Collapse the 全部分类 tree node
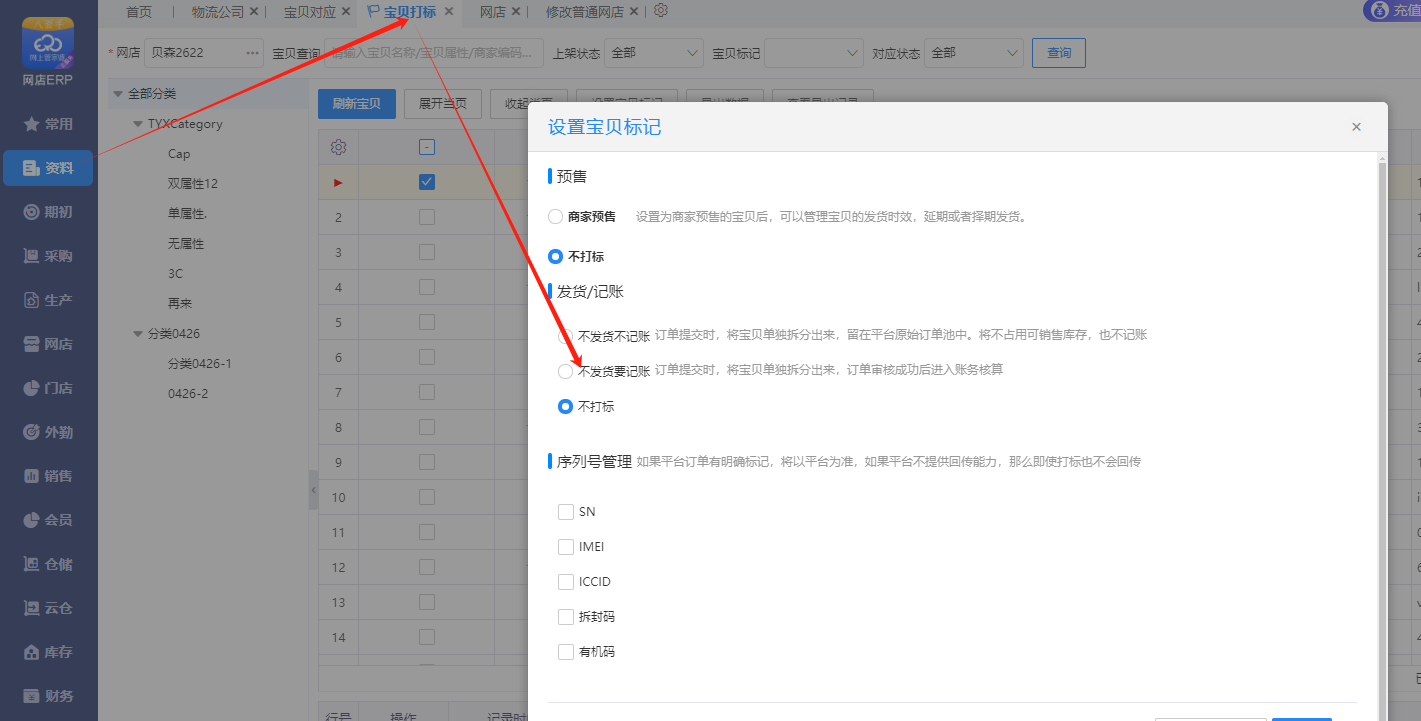The width and height of the screenshot is (1421, 721). click(118, 94)
